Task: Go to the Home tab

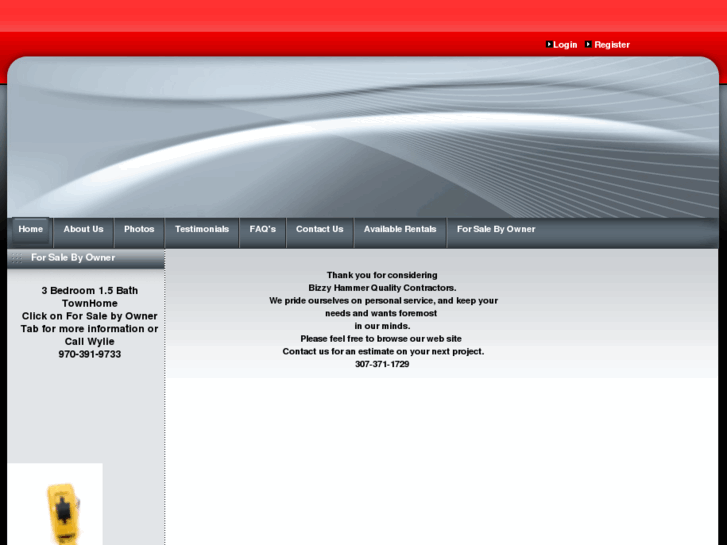Action: pyautogui.click(x=31, y=231)
